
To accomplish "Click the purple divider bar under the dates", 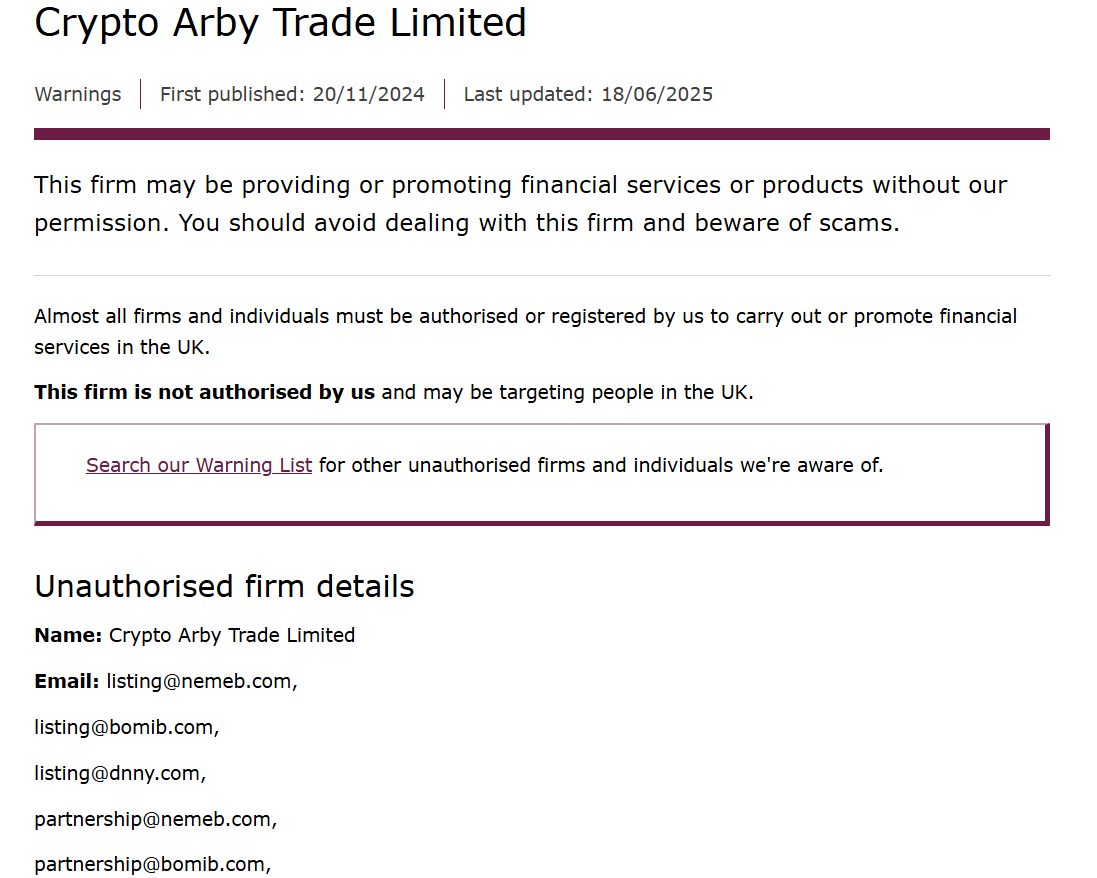I will pos(542,134).
